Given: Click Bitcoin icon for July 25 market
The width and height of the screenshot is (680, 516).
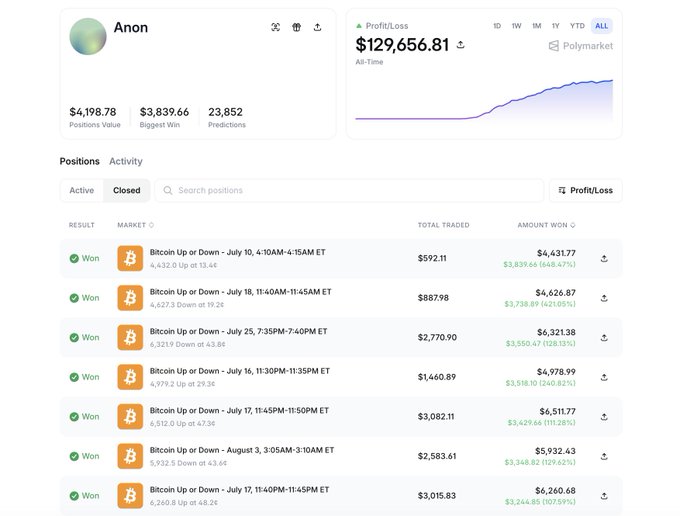Looking at the screenshot, I should coord(130,337).
